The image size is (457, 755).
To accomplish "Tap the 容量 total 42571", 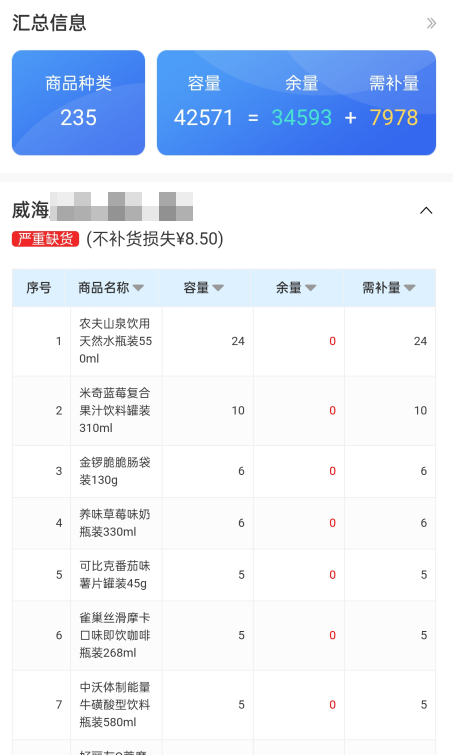I will click(x=203, y=117).
